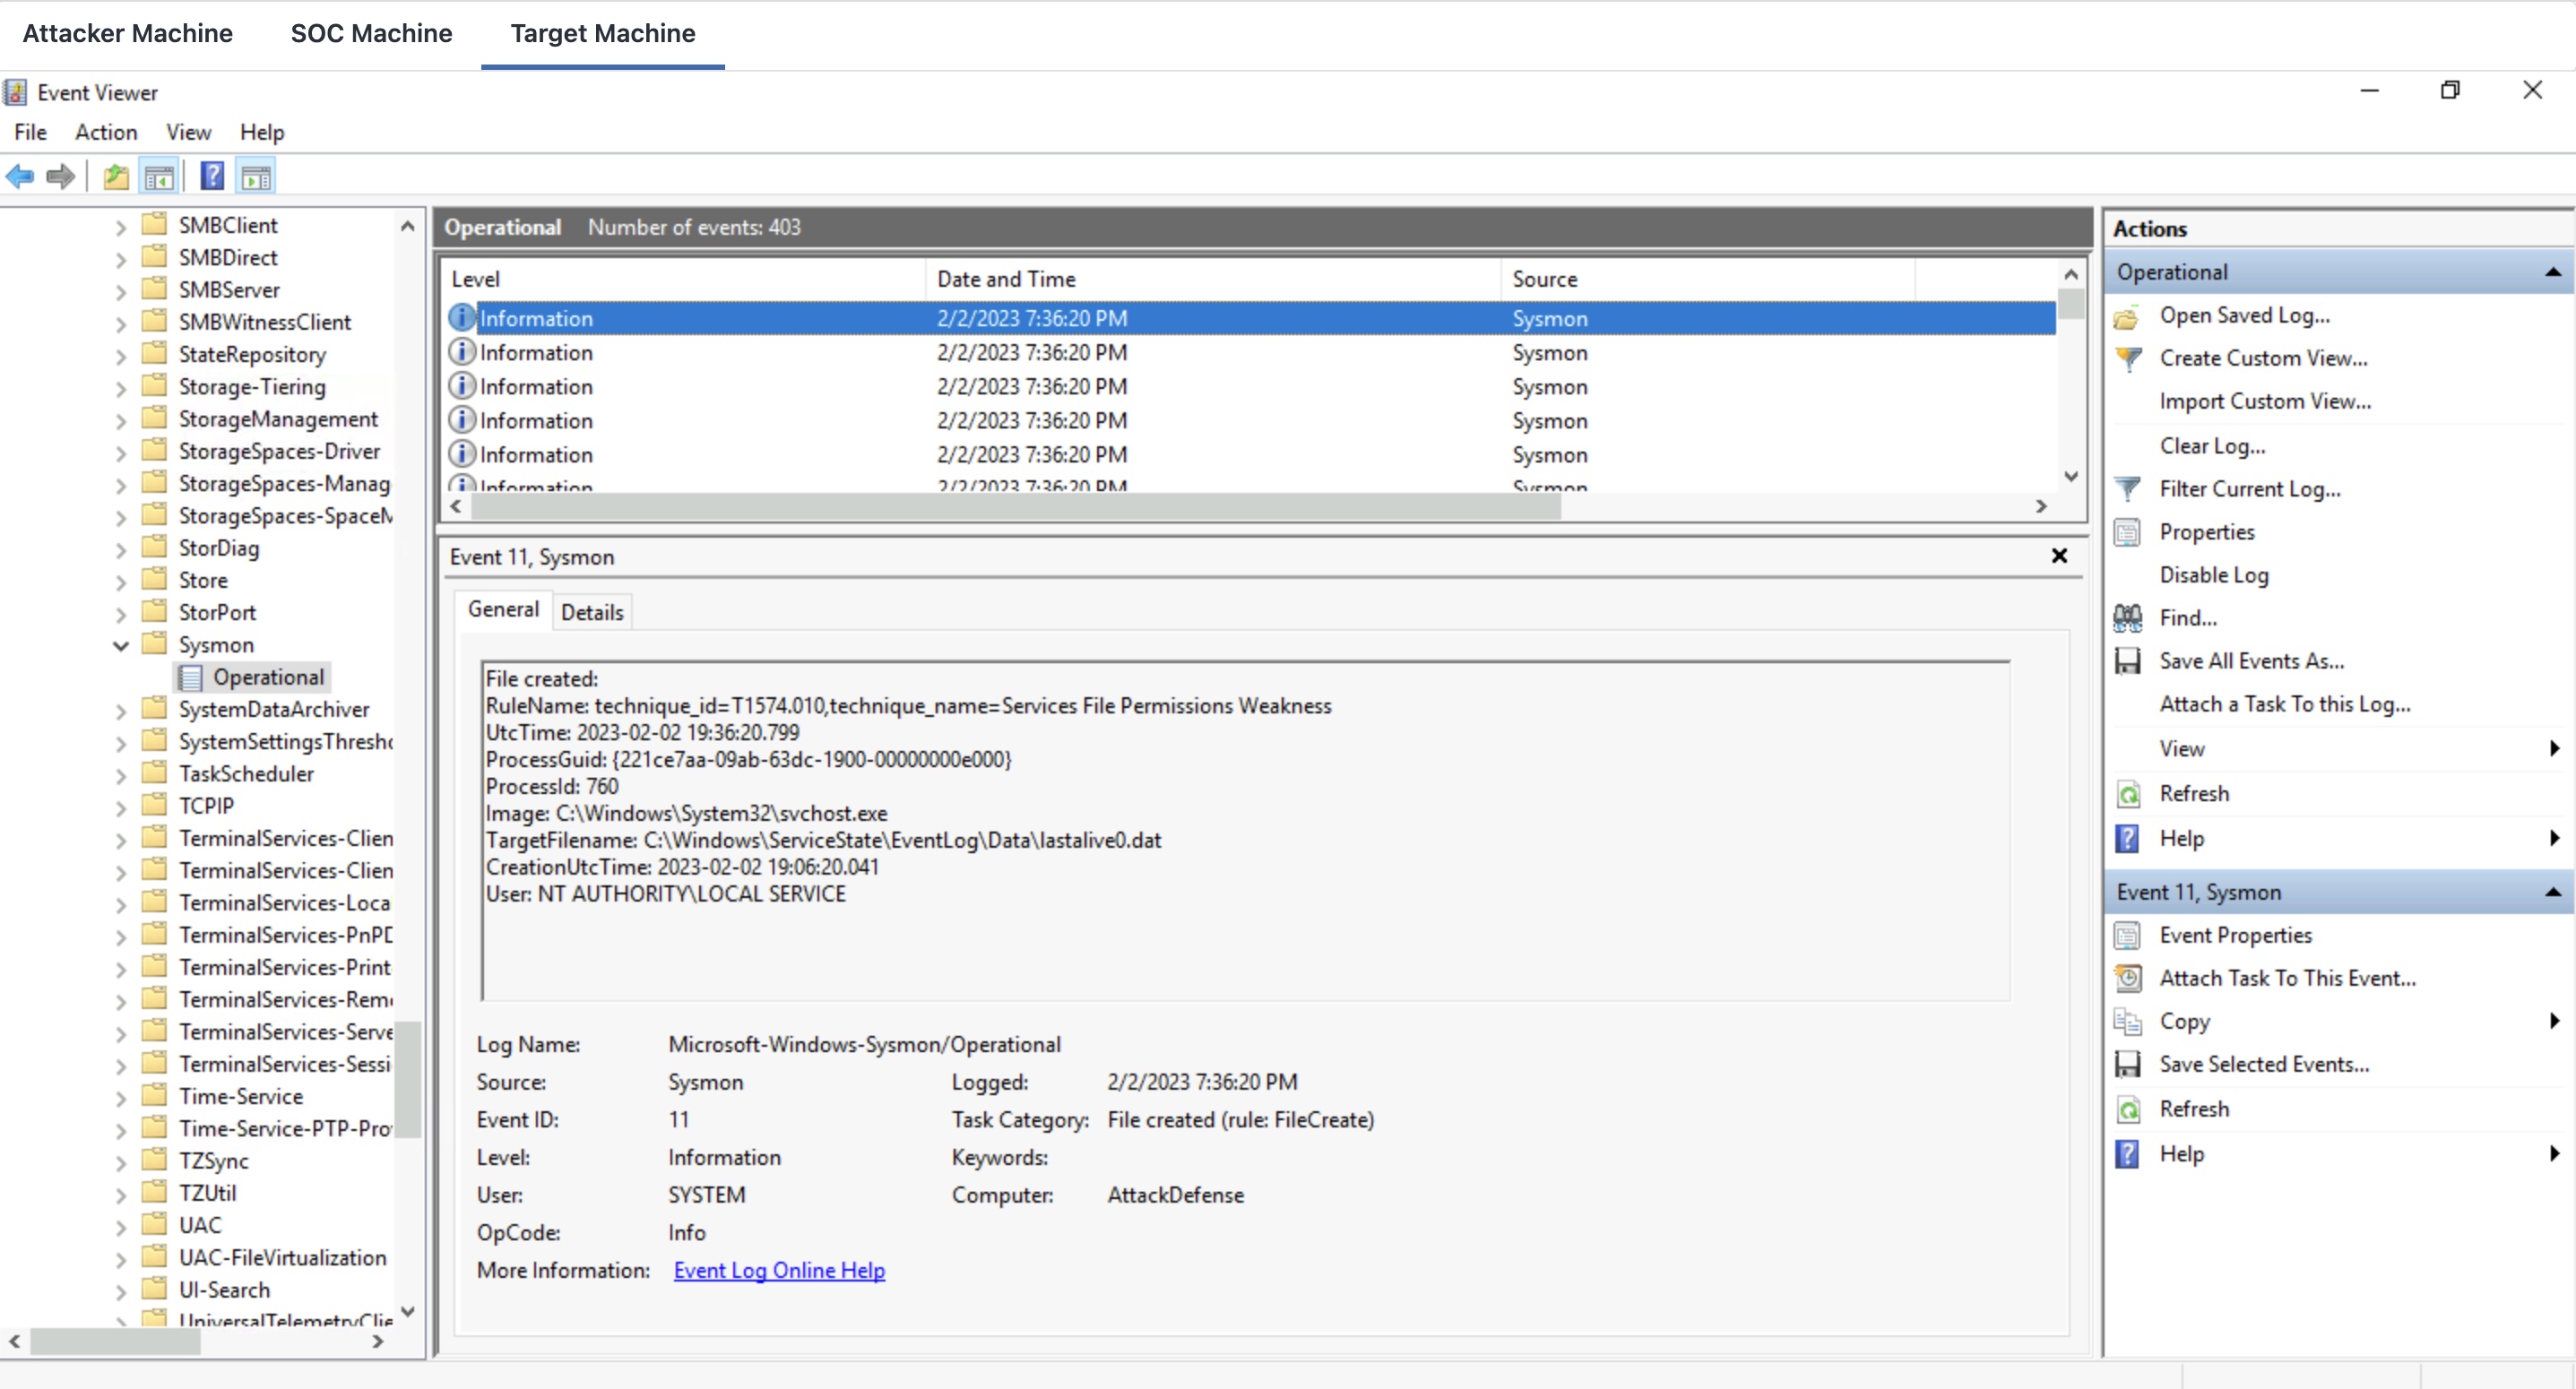The height and width of the screenshot is (1389, 2576).
Task: Collapse the Event 11, Sysmon actions section
Action: click(2553, 892)
